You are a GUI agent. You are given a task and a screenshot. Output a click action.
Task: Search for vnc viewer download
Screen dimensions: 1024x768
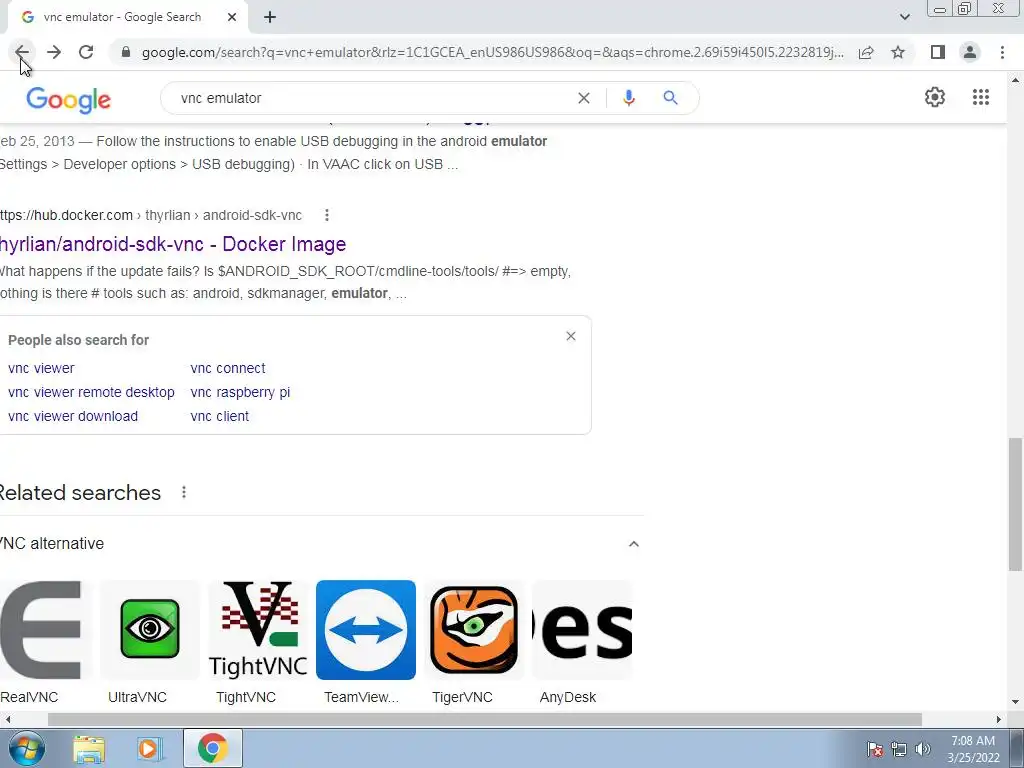(73, 417)
